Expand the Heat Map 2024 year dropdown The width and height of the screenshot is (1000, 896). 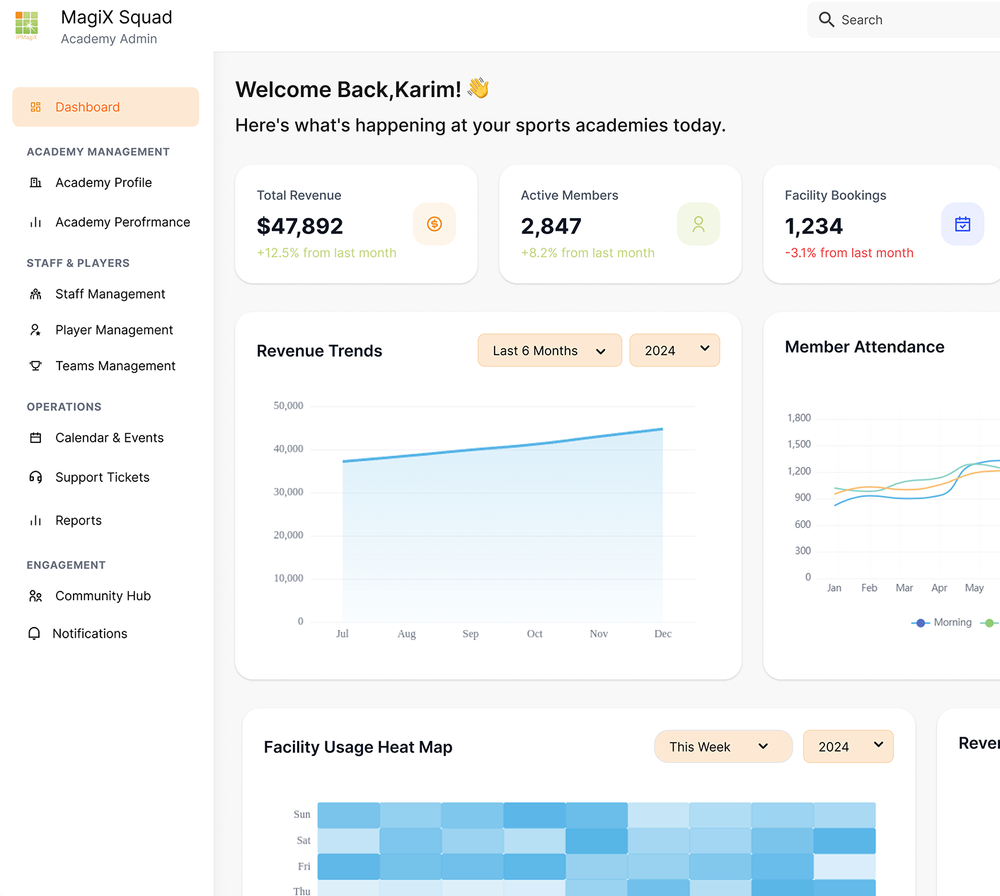[848, 746]
